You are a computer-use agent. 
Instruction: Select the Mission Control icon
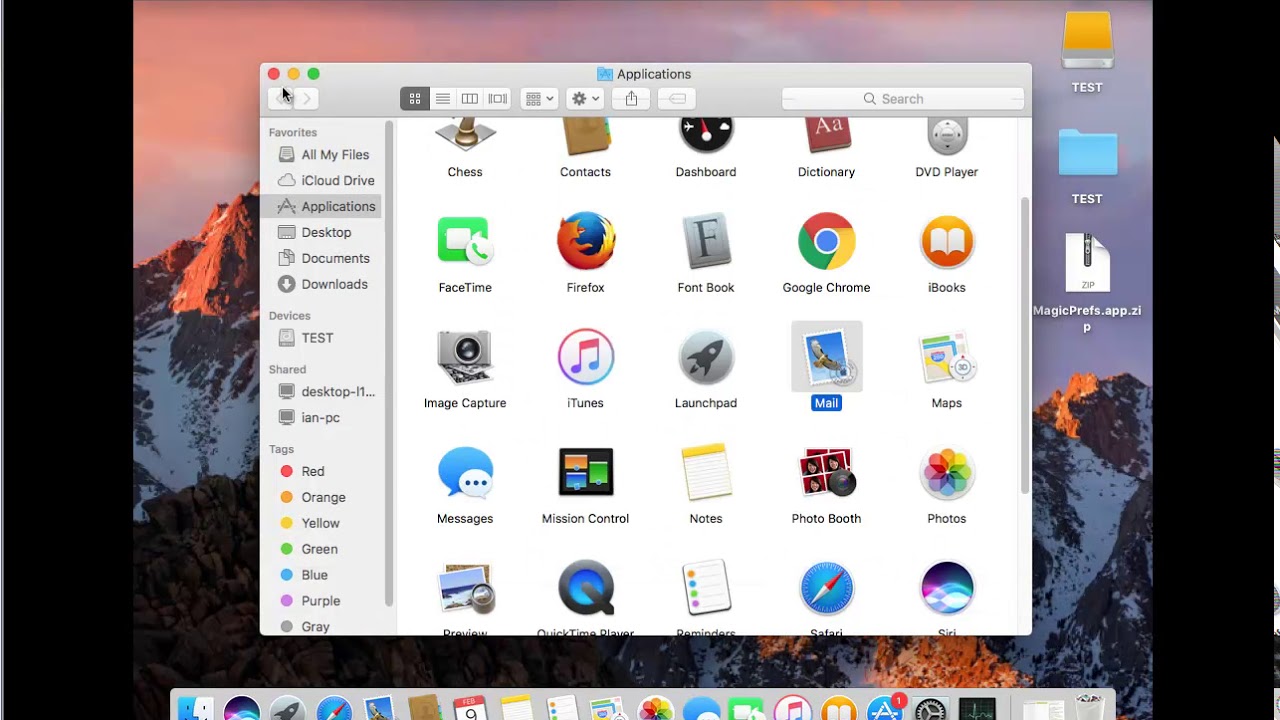coord(586,473)
